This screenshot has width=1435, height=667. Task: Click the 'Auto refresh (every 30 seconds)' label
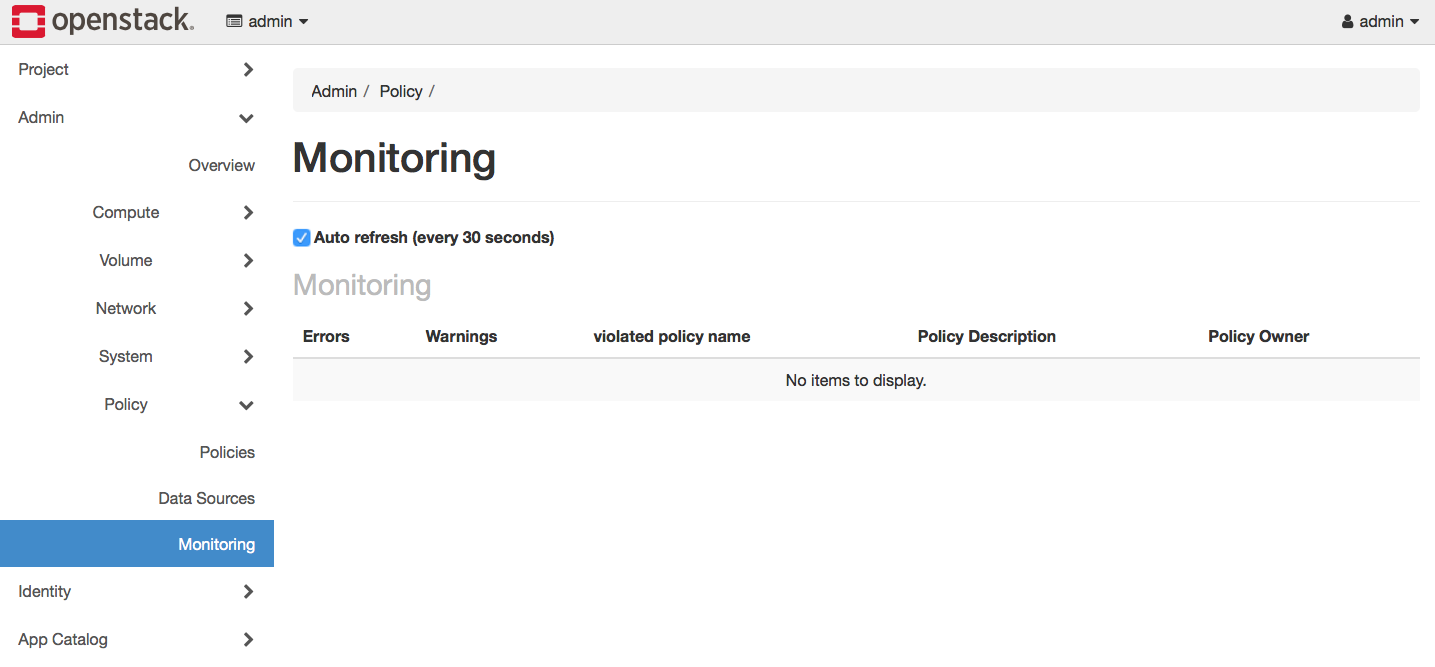tap(434, 238)
